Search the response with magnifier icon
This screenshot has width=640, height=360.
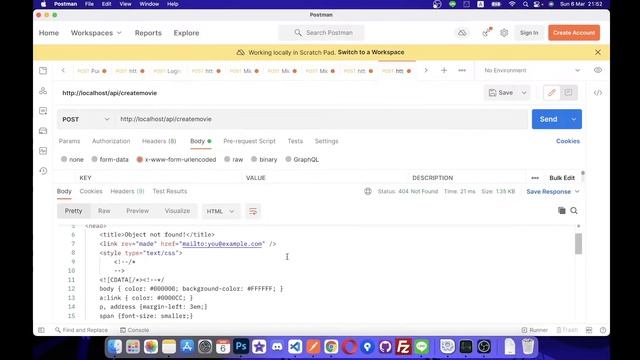[574, 211]
